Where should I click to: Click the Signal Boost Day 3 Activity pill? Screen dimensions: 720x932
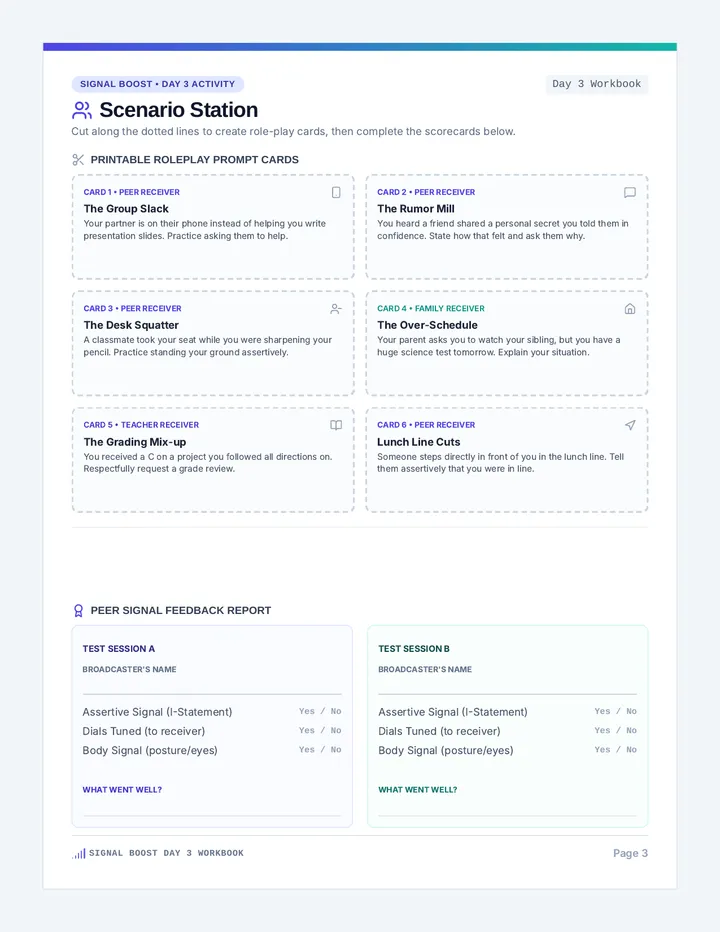(158, 84)
